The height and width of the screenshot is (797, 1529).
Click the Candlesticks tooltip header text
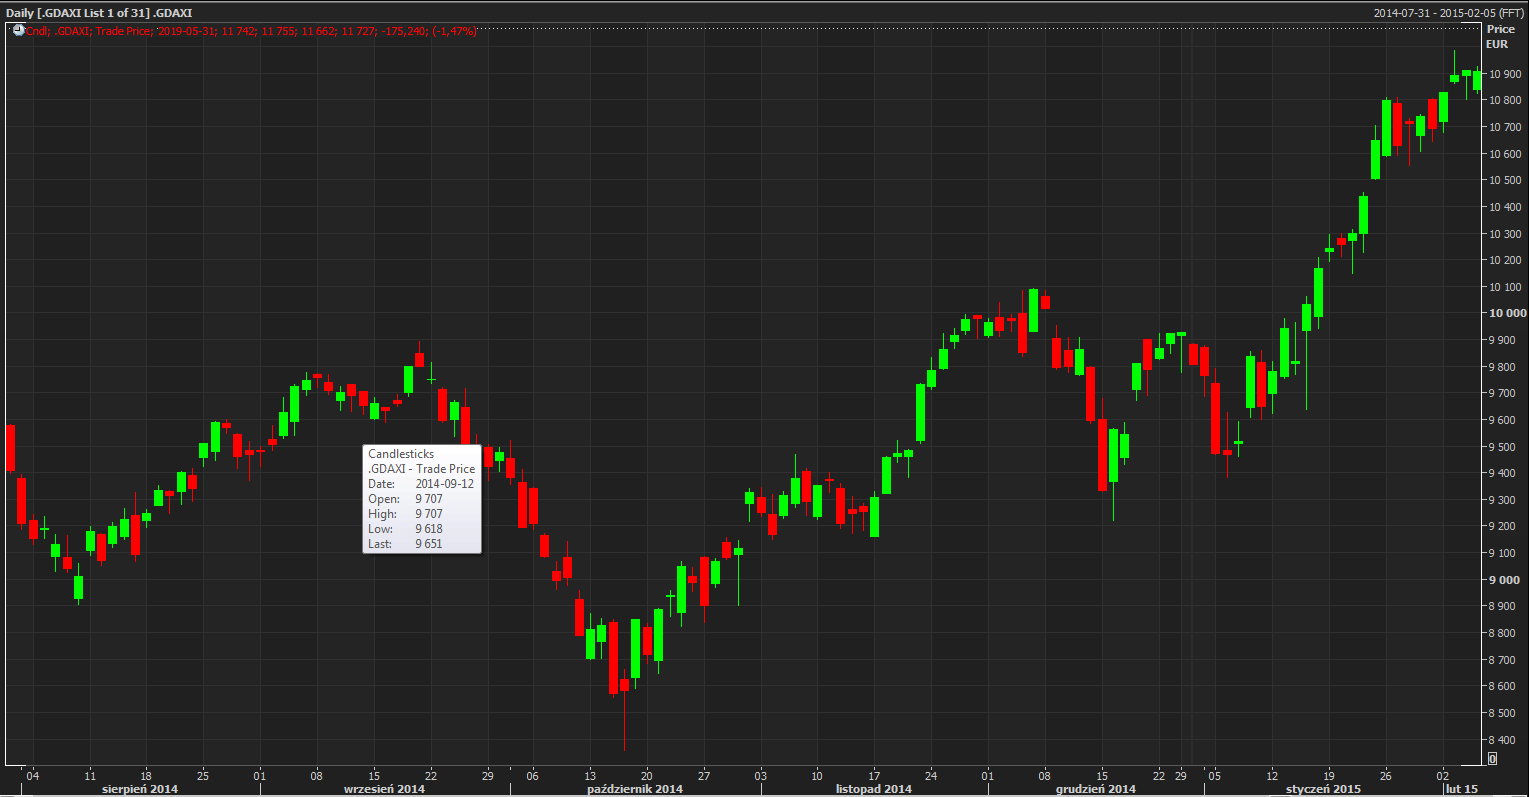[x=401, y=454]
